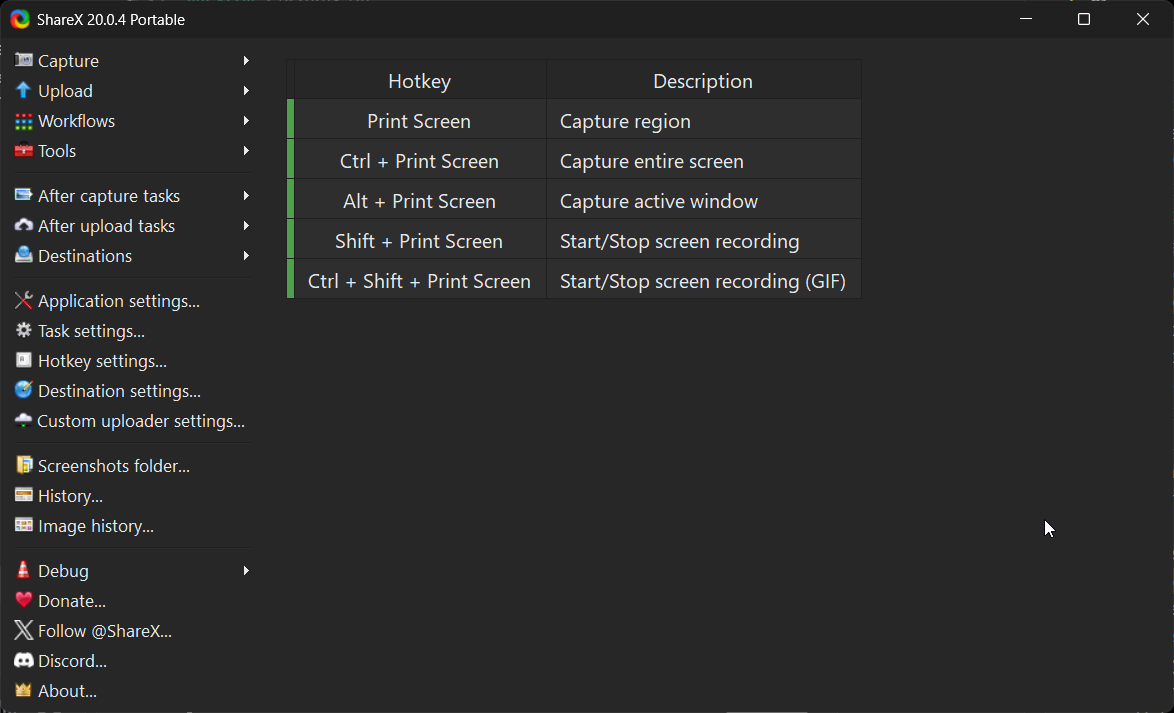Click the After upload tasks cloud icon
Screen dimensions: 1174x713
point(24,225)
